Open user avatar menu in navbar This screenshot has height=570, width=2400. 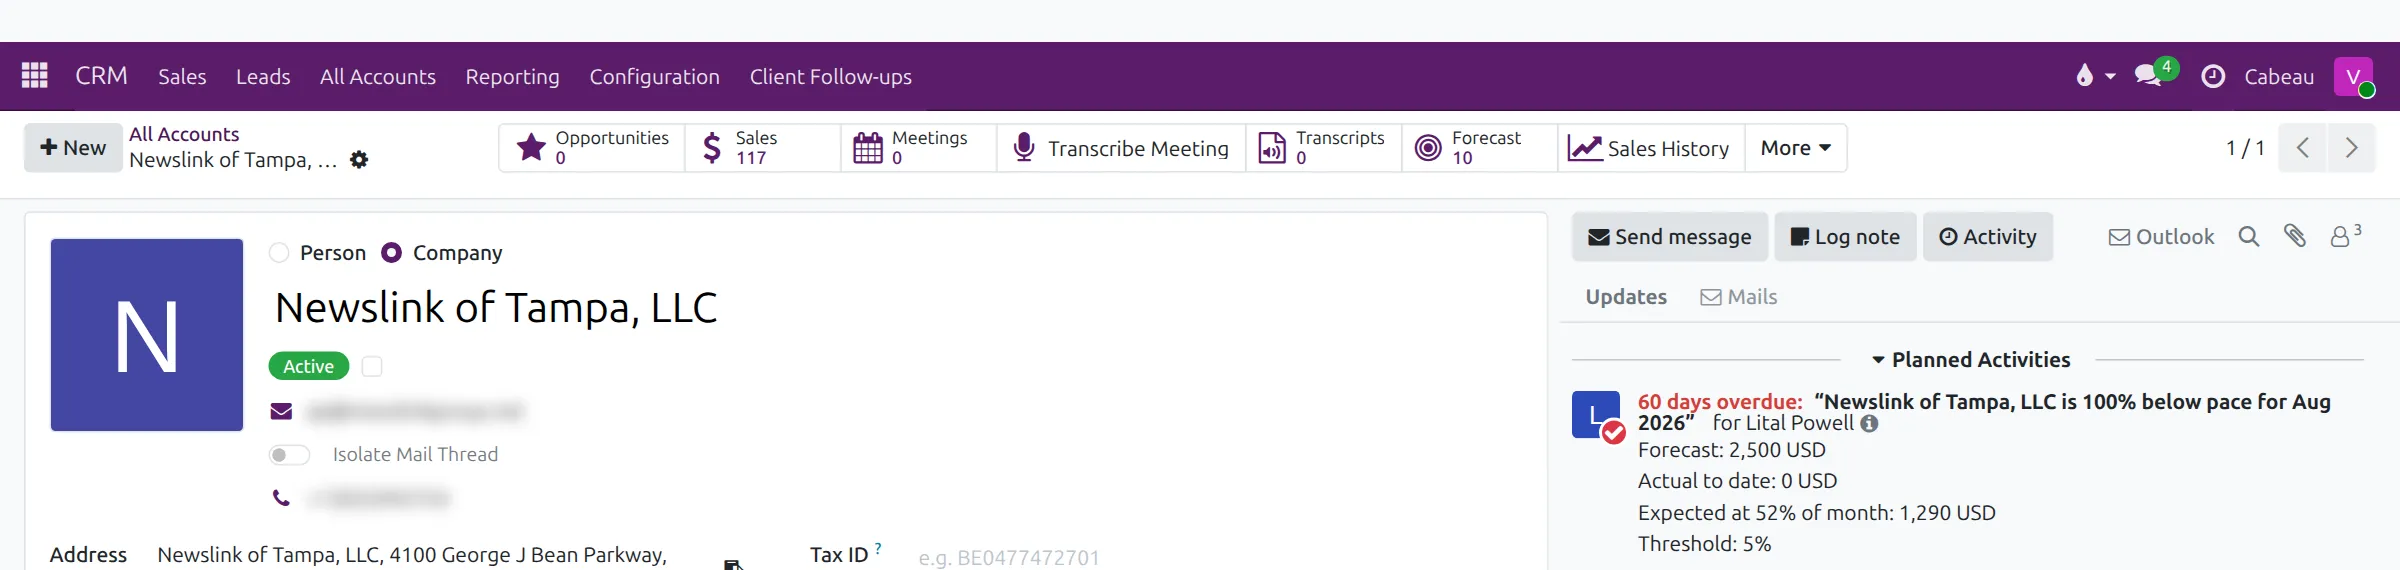[2354, 76]
